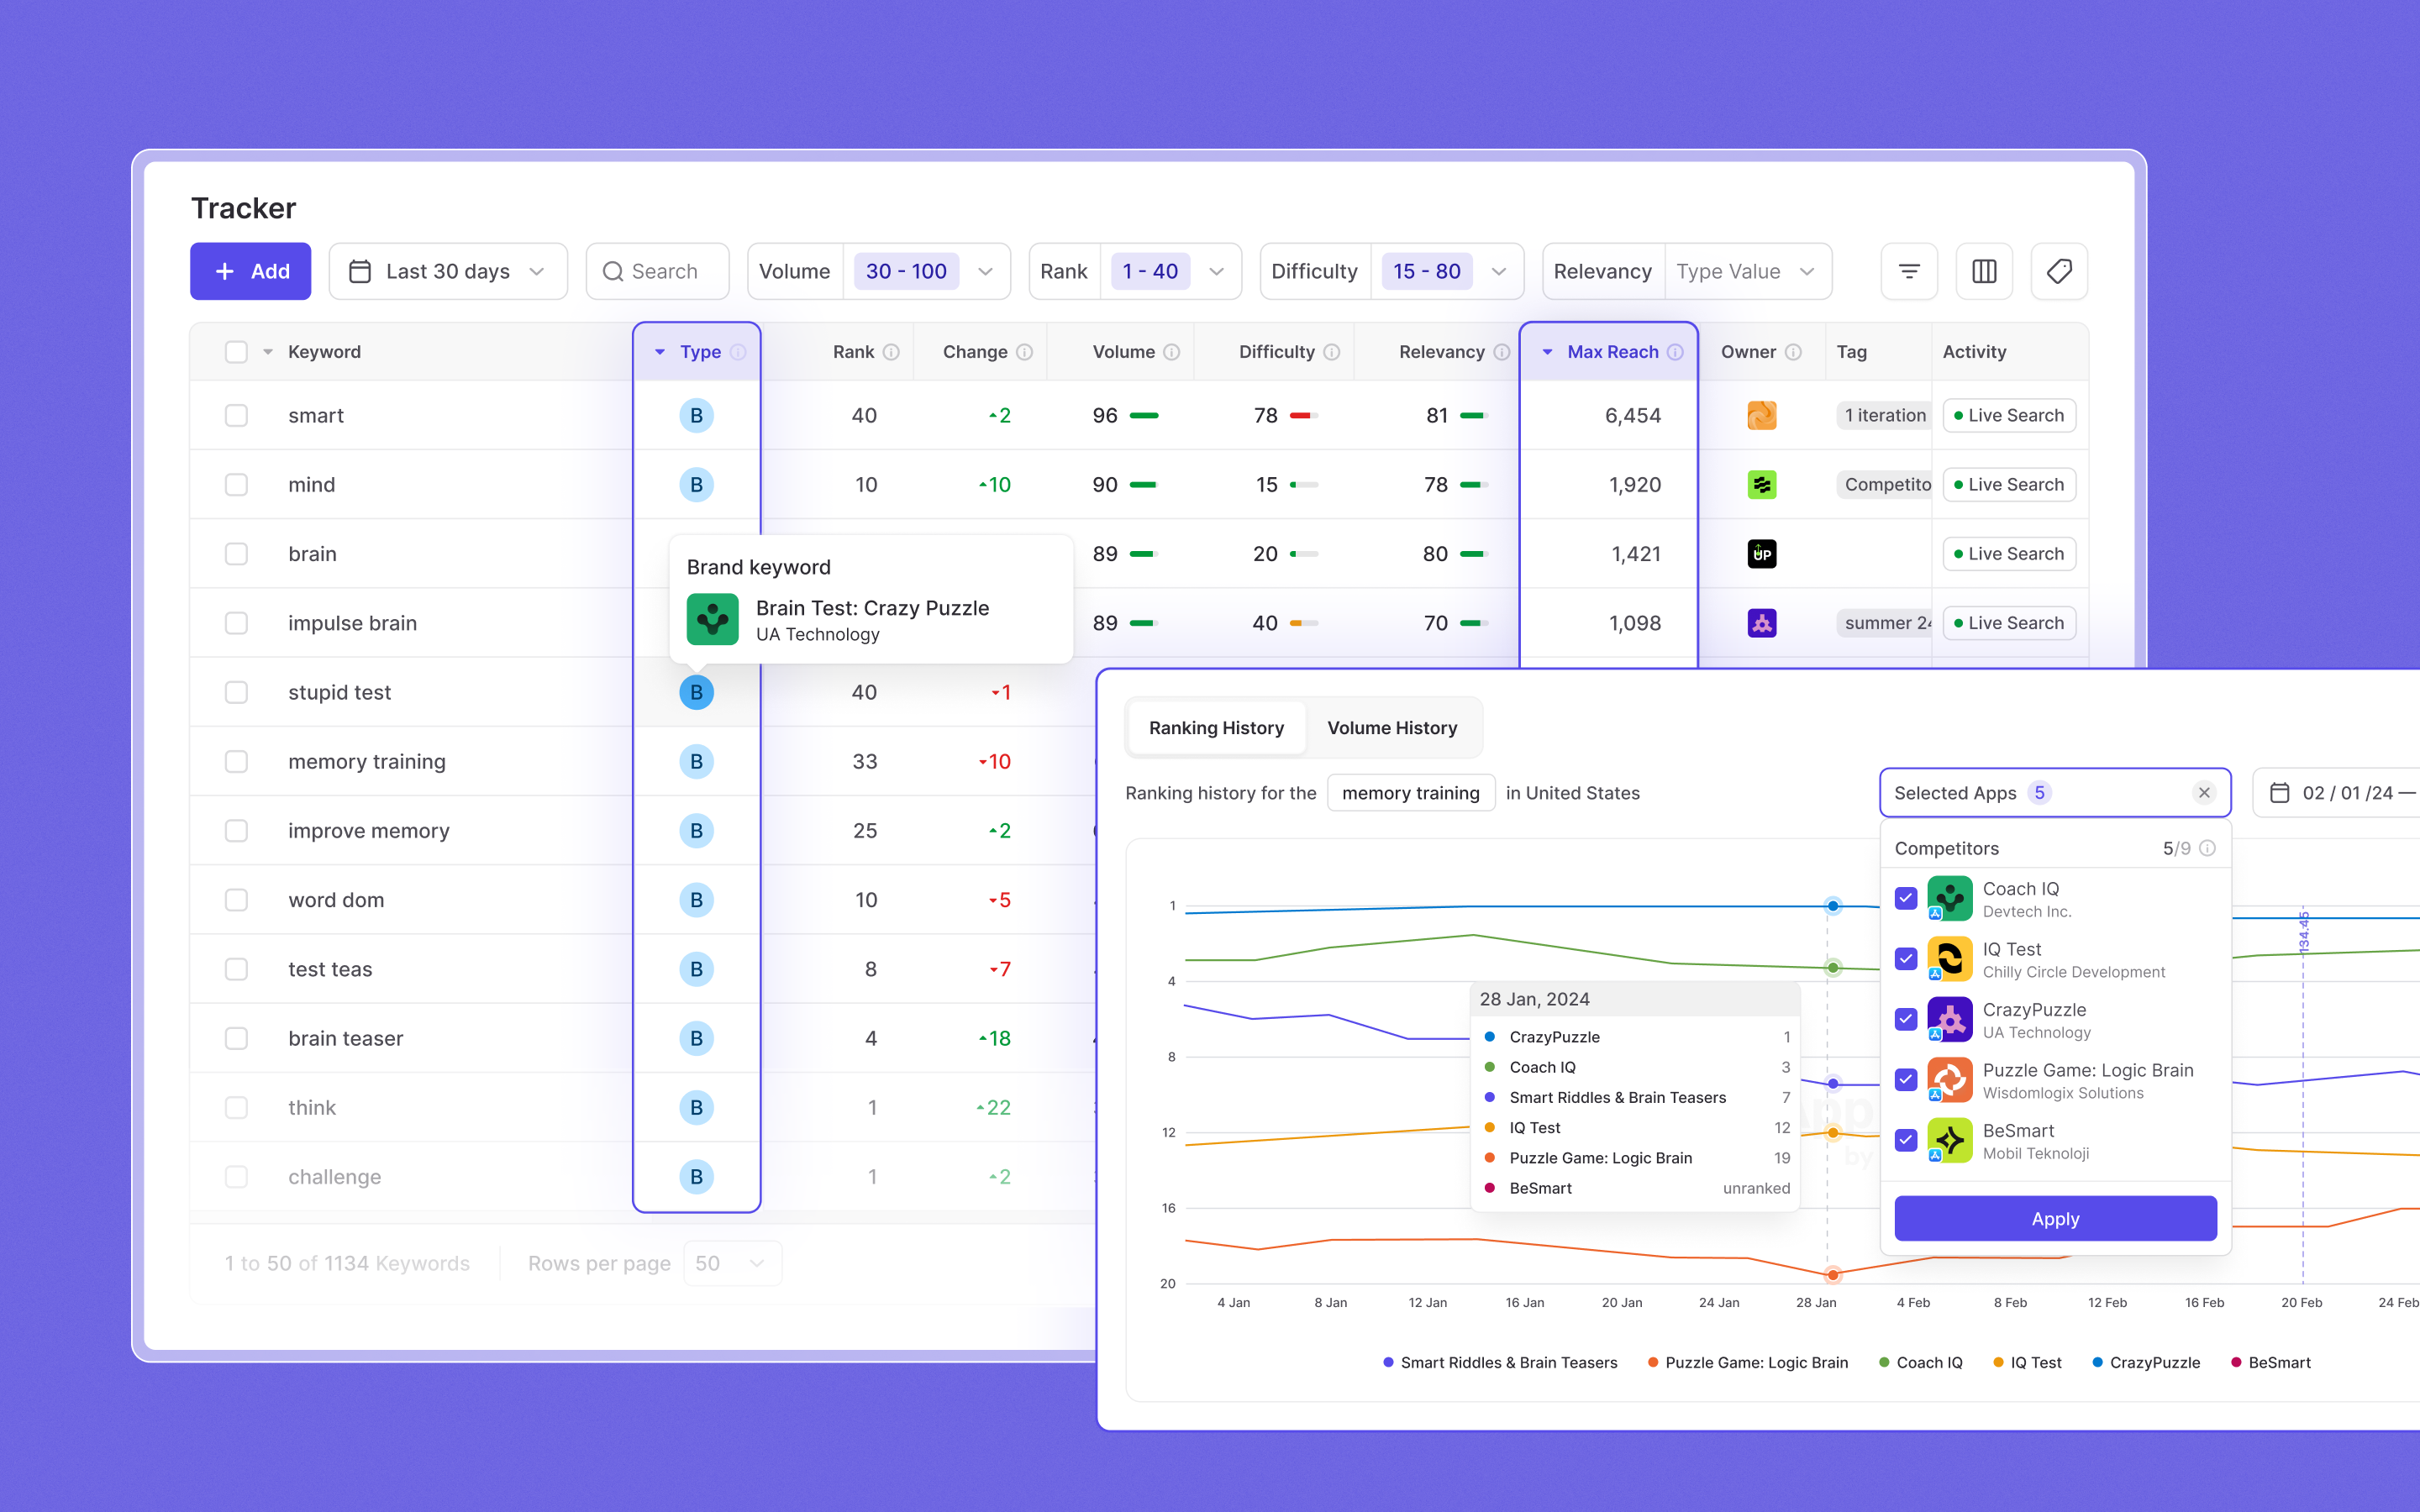Click the Rank column info icon
Image resolution: width=2420 pixels, height=1512 pixels.
pos(891,352)
